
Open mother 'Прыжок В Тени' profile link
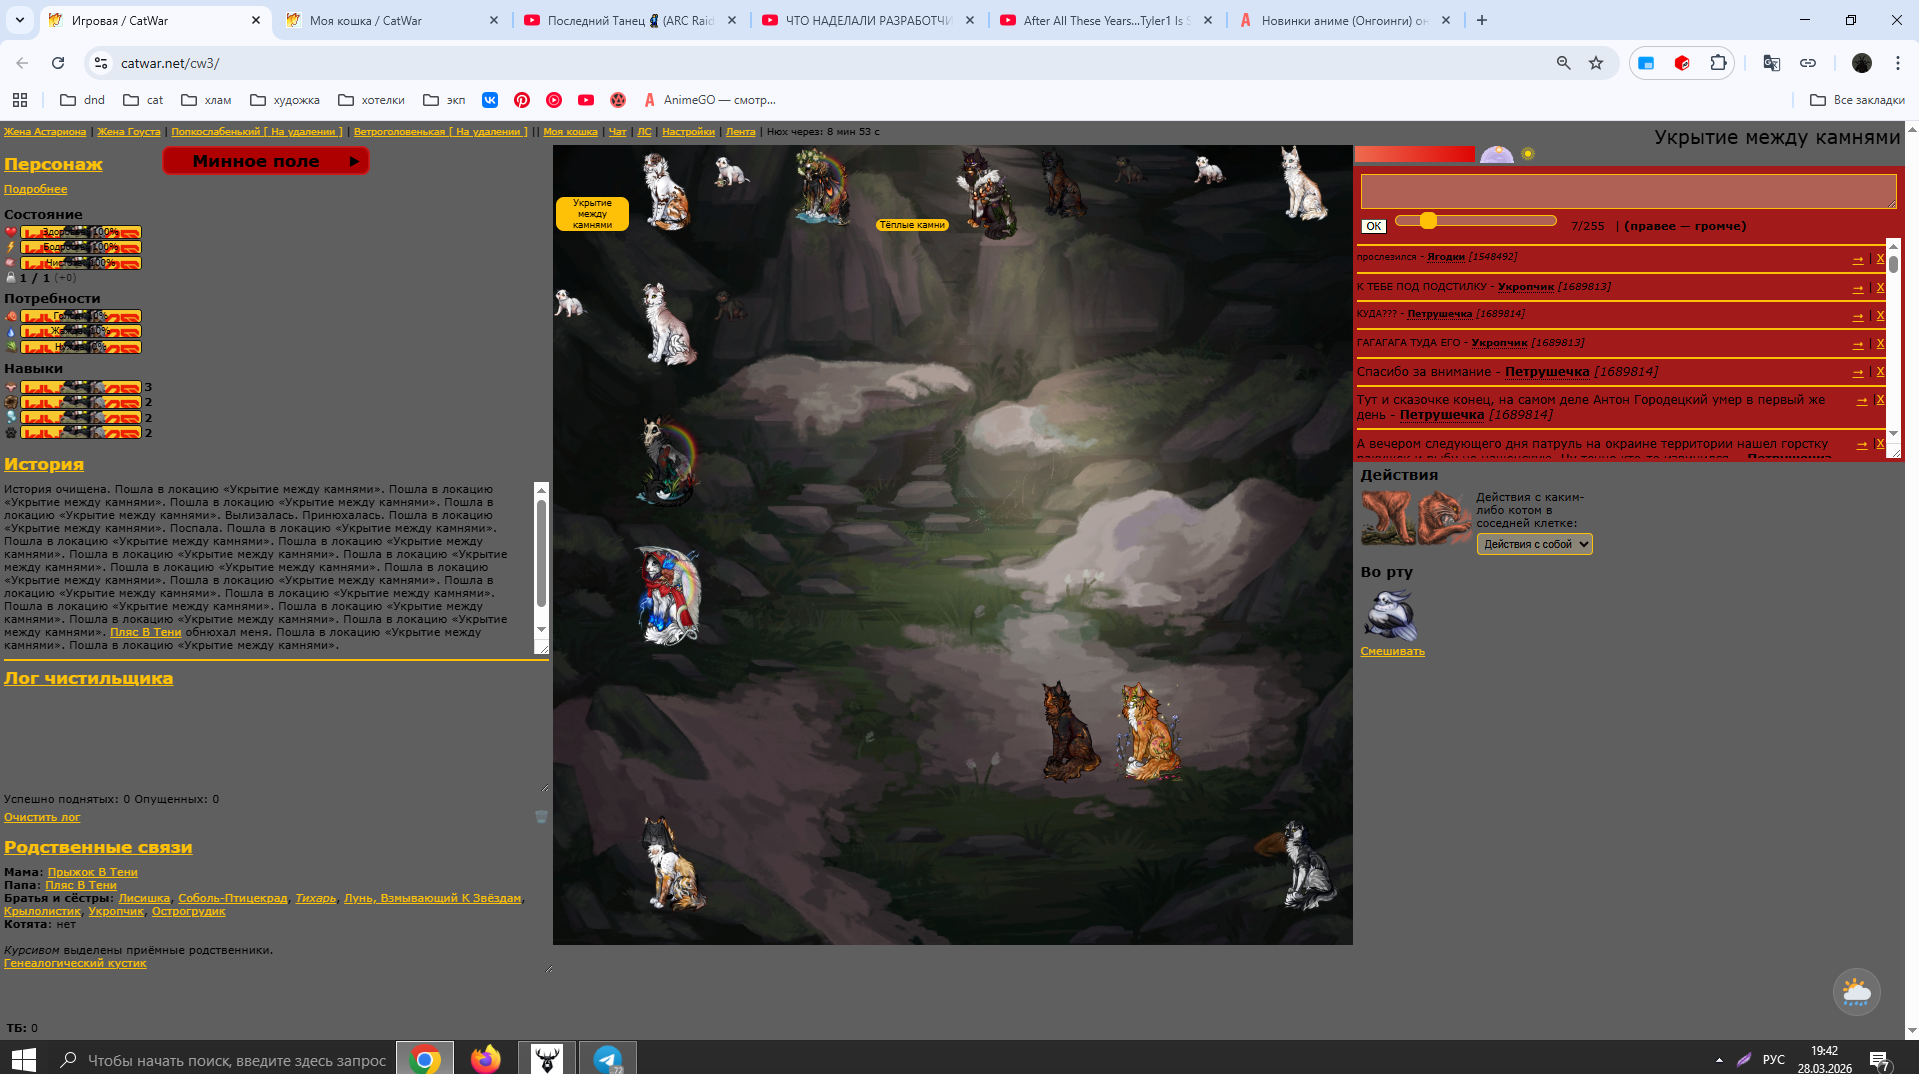pyautogui.click(x=93, y=872)
